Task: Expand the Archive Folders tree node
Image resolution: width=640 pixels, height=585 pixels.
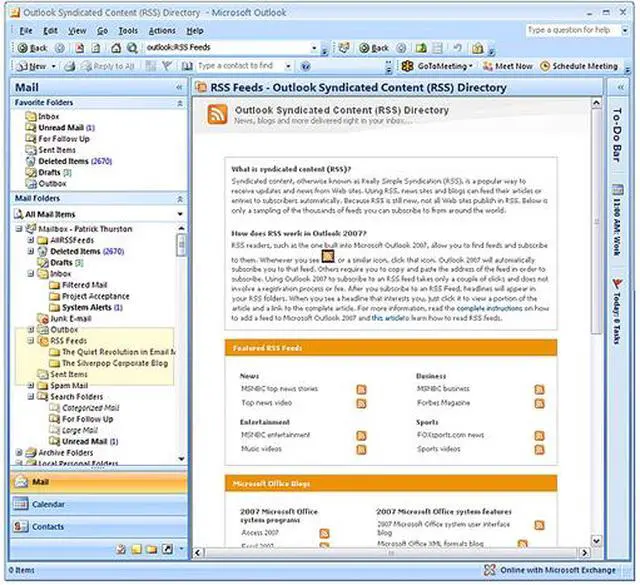Action: point(19,452)
